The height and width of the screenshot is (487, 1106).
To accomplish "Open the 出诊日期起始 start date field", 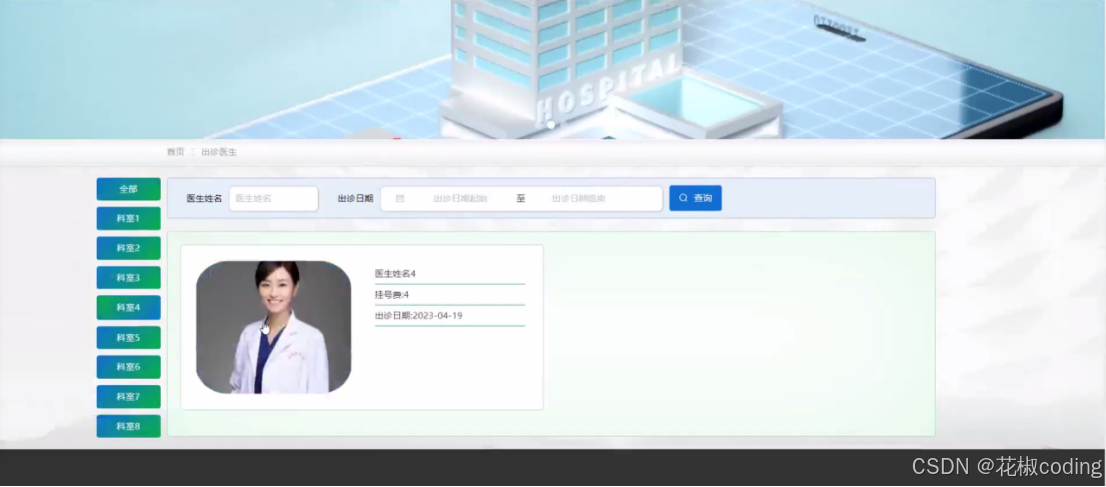I will [460, 198].
